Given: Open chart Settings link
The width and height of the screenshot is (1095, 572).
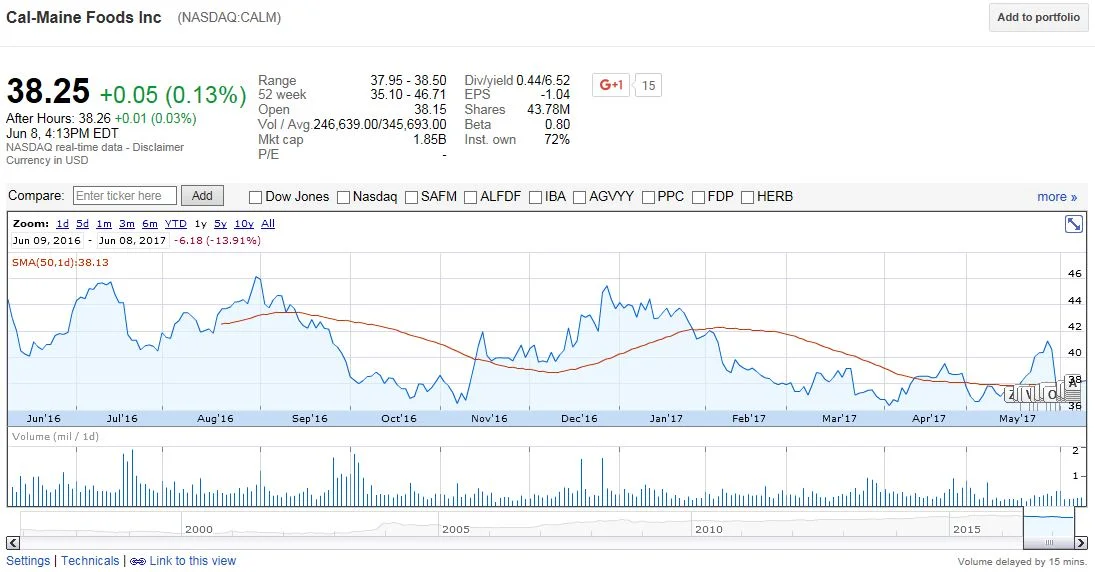Looking at the screenshot, I should pos(28,561).
